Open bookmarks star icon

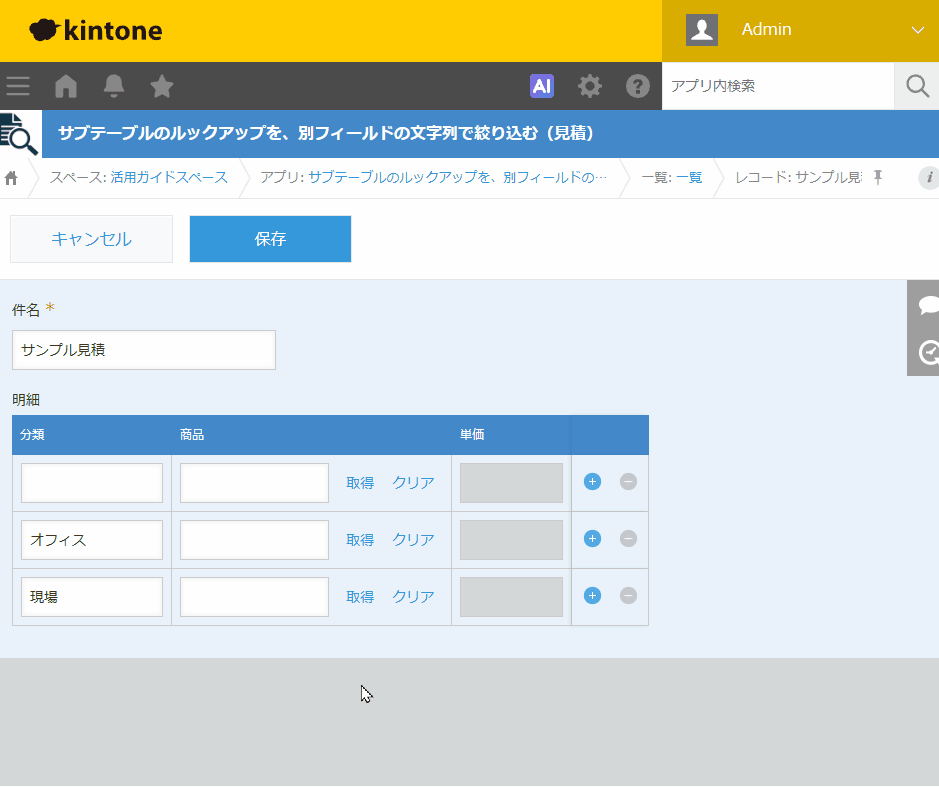click(x=162, y=86)
